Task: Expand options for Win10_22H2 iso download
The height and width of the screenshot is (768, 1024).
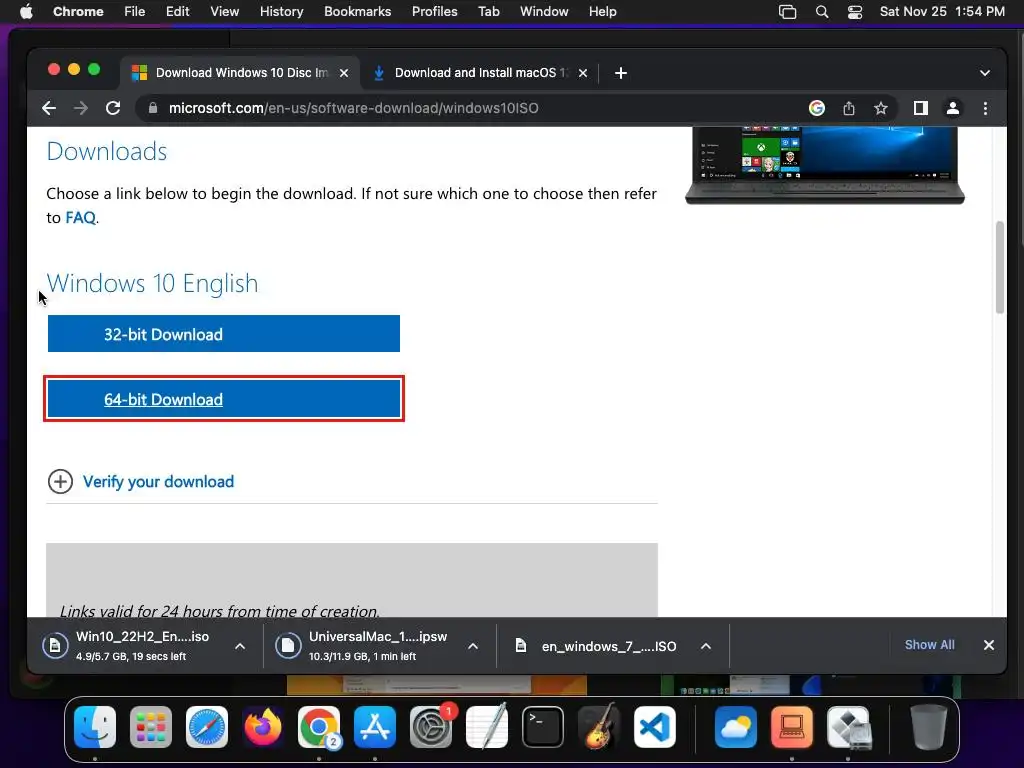Action: coord(240,646)
